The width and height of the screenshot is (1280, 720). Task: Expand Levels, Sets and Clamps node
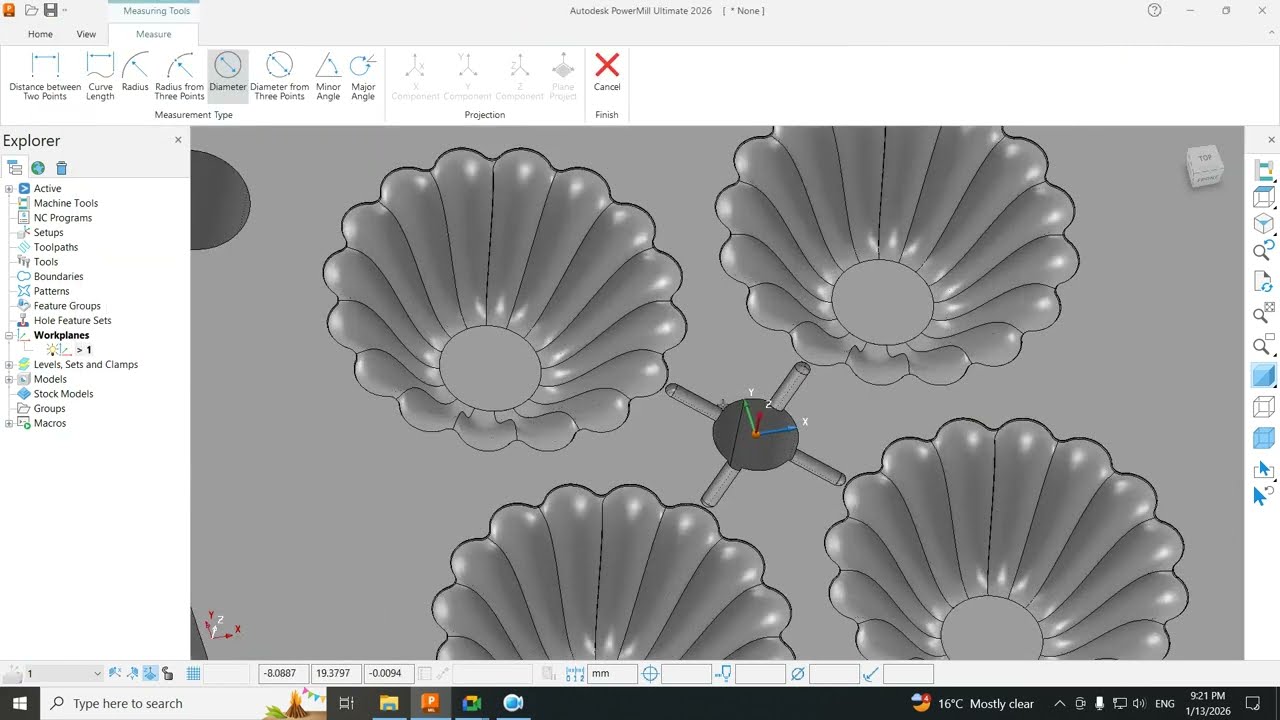point(9,364)
